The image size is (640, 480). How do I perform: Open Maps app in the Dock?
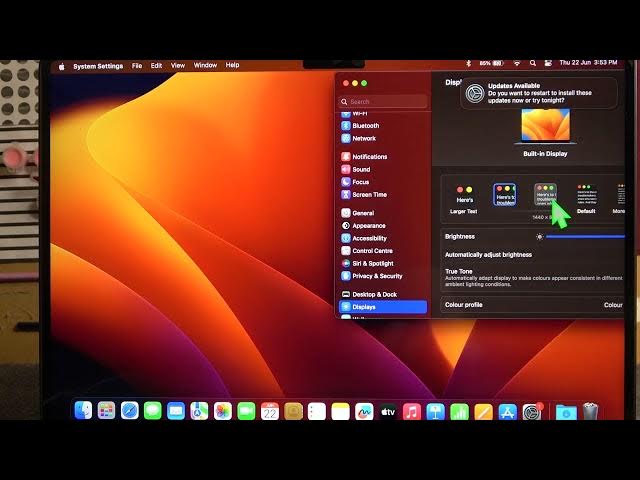point(199,411)
